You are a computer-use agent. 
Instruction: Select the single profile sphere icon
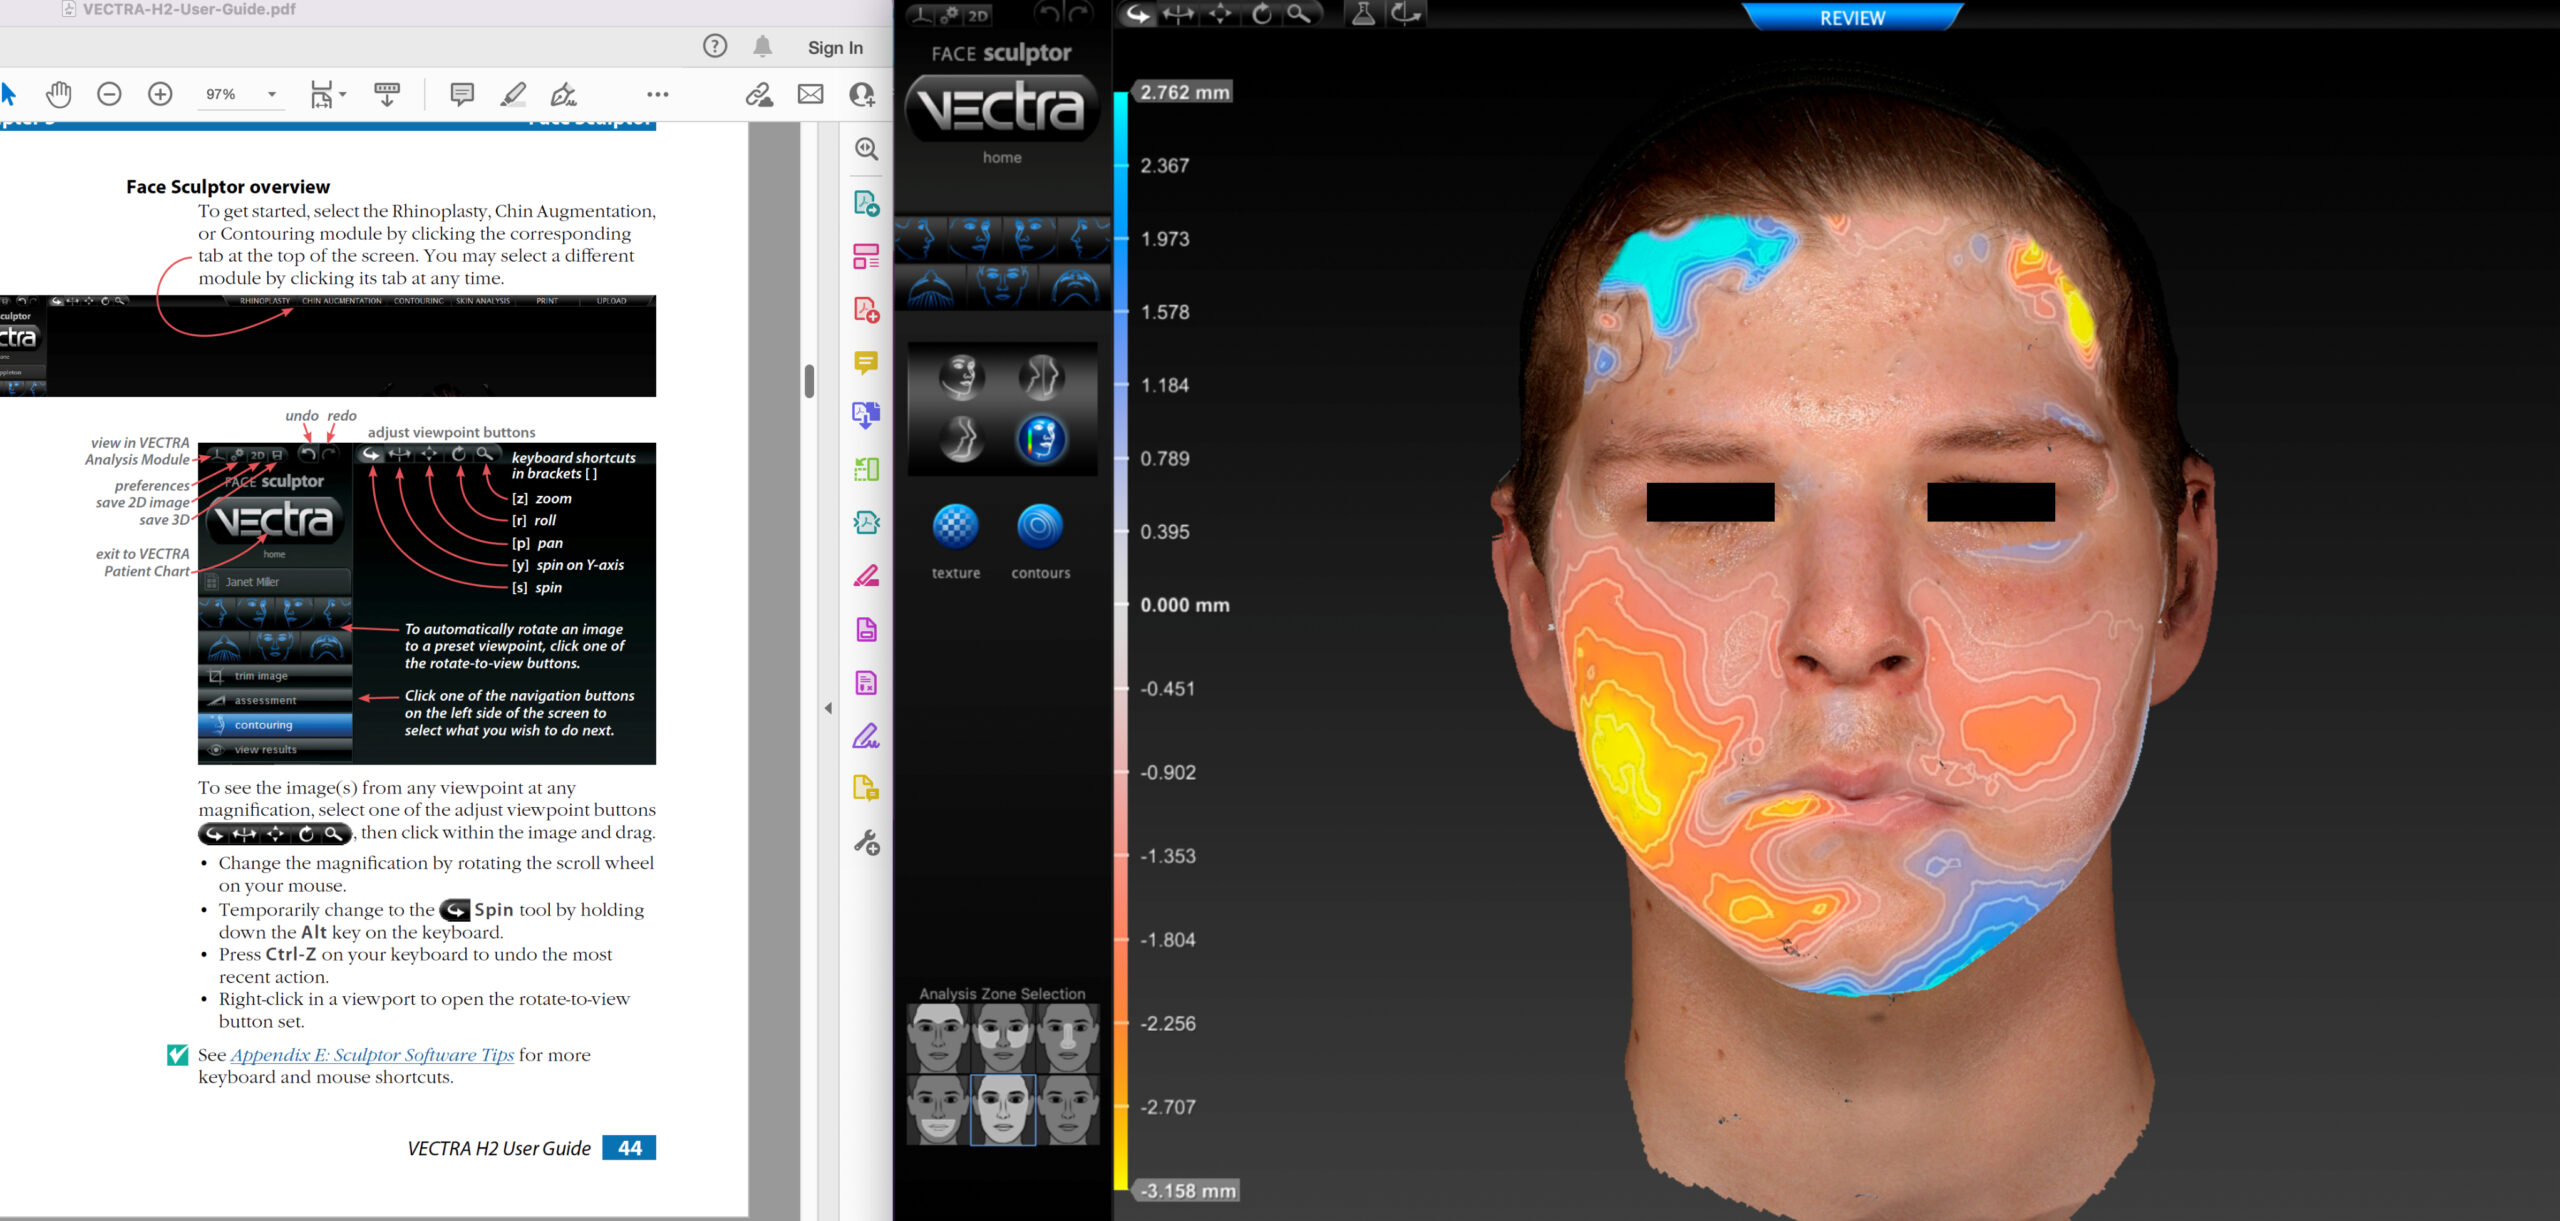(x=961, y=438)
